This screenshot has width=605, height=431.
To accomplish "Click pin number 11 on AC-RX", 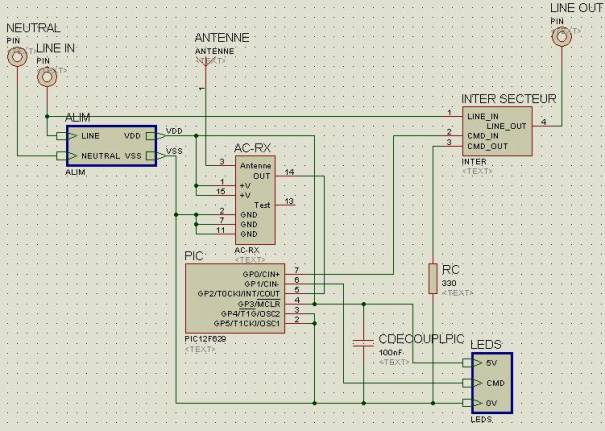I will (x=220, y=230).
